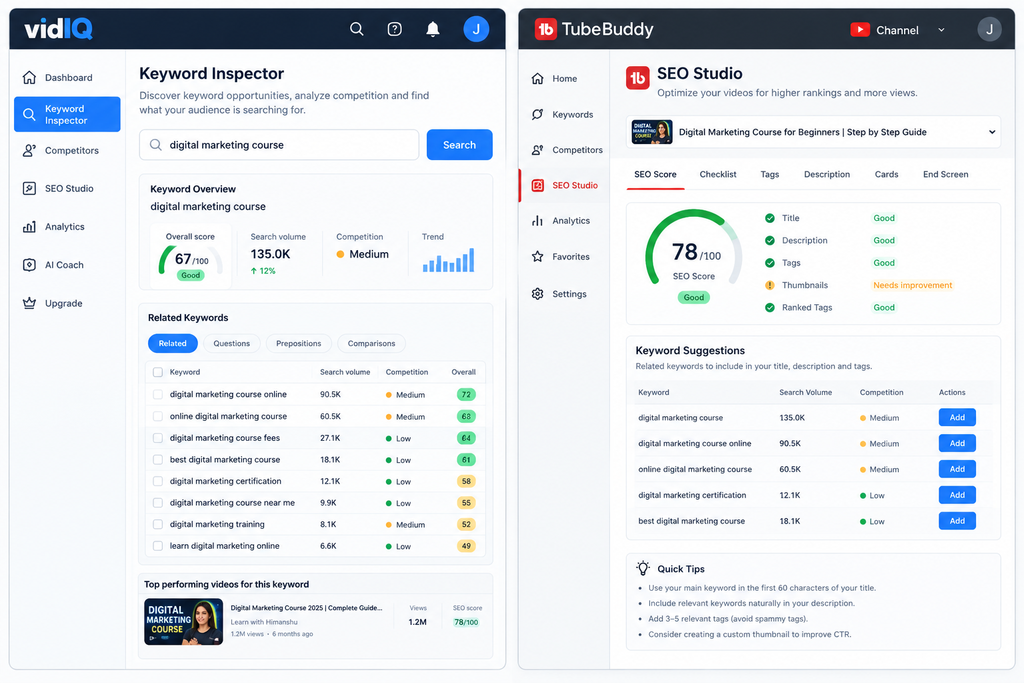
Task: Check the 'online digital marketing course' row in vidIQ
Action: (157, 416)
